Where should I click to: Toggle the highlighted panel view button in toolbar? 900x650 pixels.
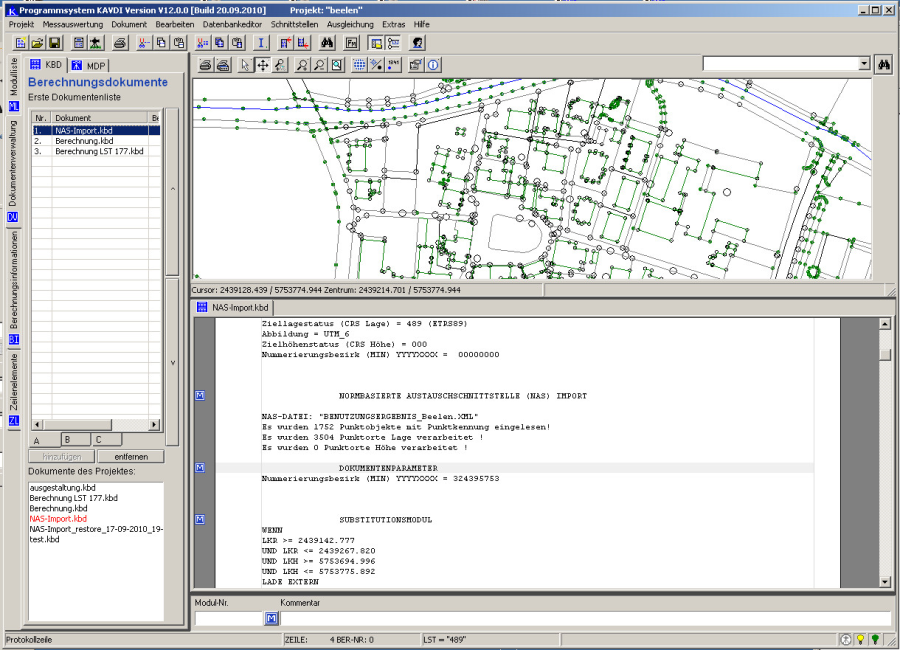click(376, 43)
